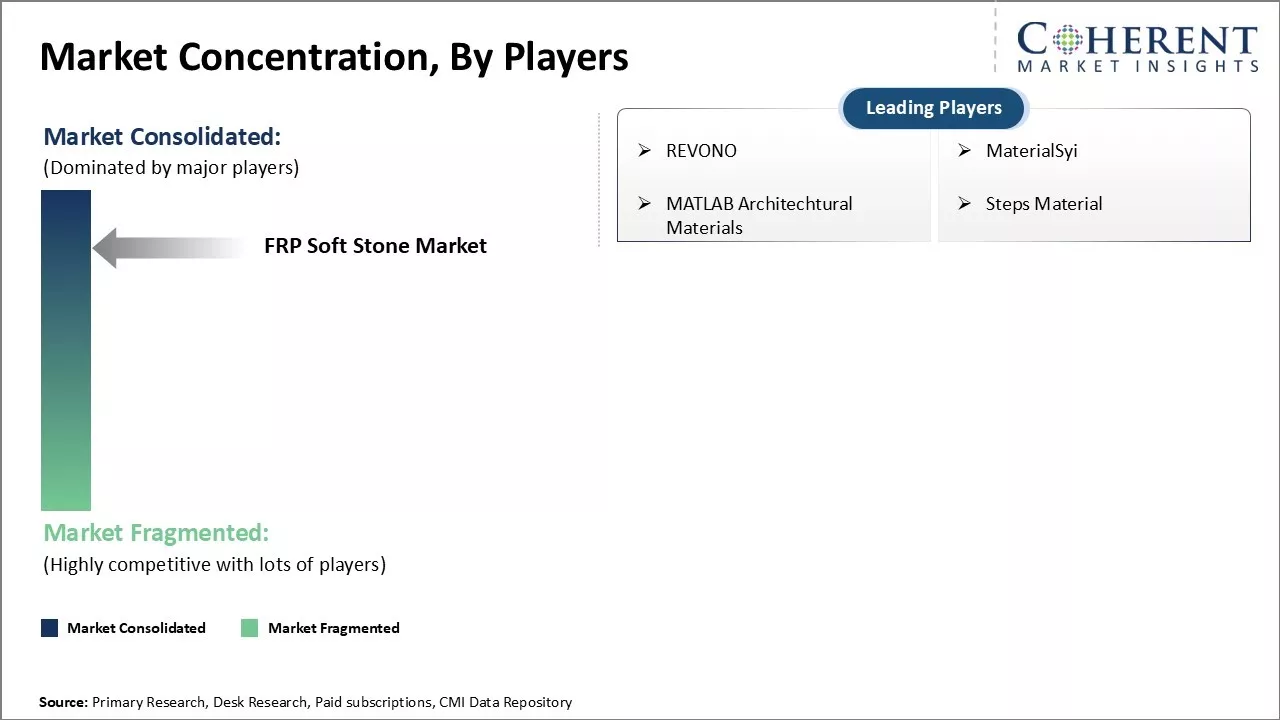
Task: Click the arrow bullet beside REVONO
Action: [x=645, y=151]
